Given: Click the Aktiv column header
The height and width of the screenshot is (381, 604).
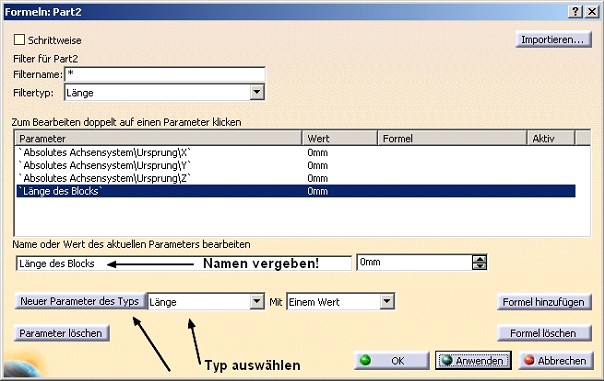Looking at the screenshot, I should (x=550, y=138).
